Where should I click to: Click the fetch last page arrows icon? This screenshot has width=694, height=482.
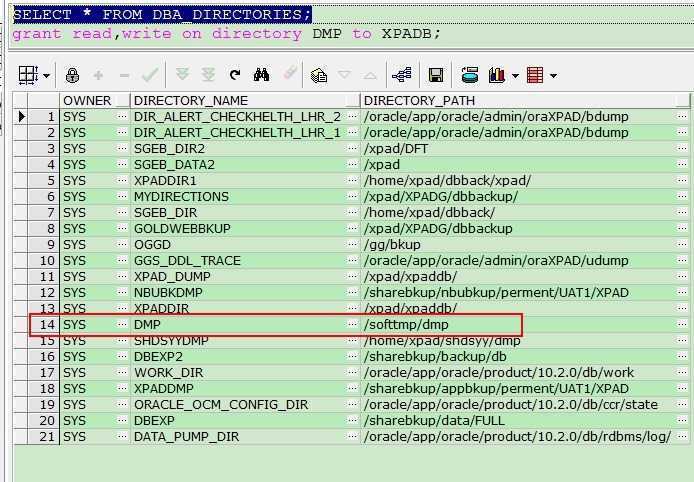pyautogui.click(x=208, y=75)
